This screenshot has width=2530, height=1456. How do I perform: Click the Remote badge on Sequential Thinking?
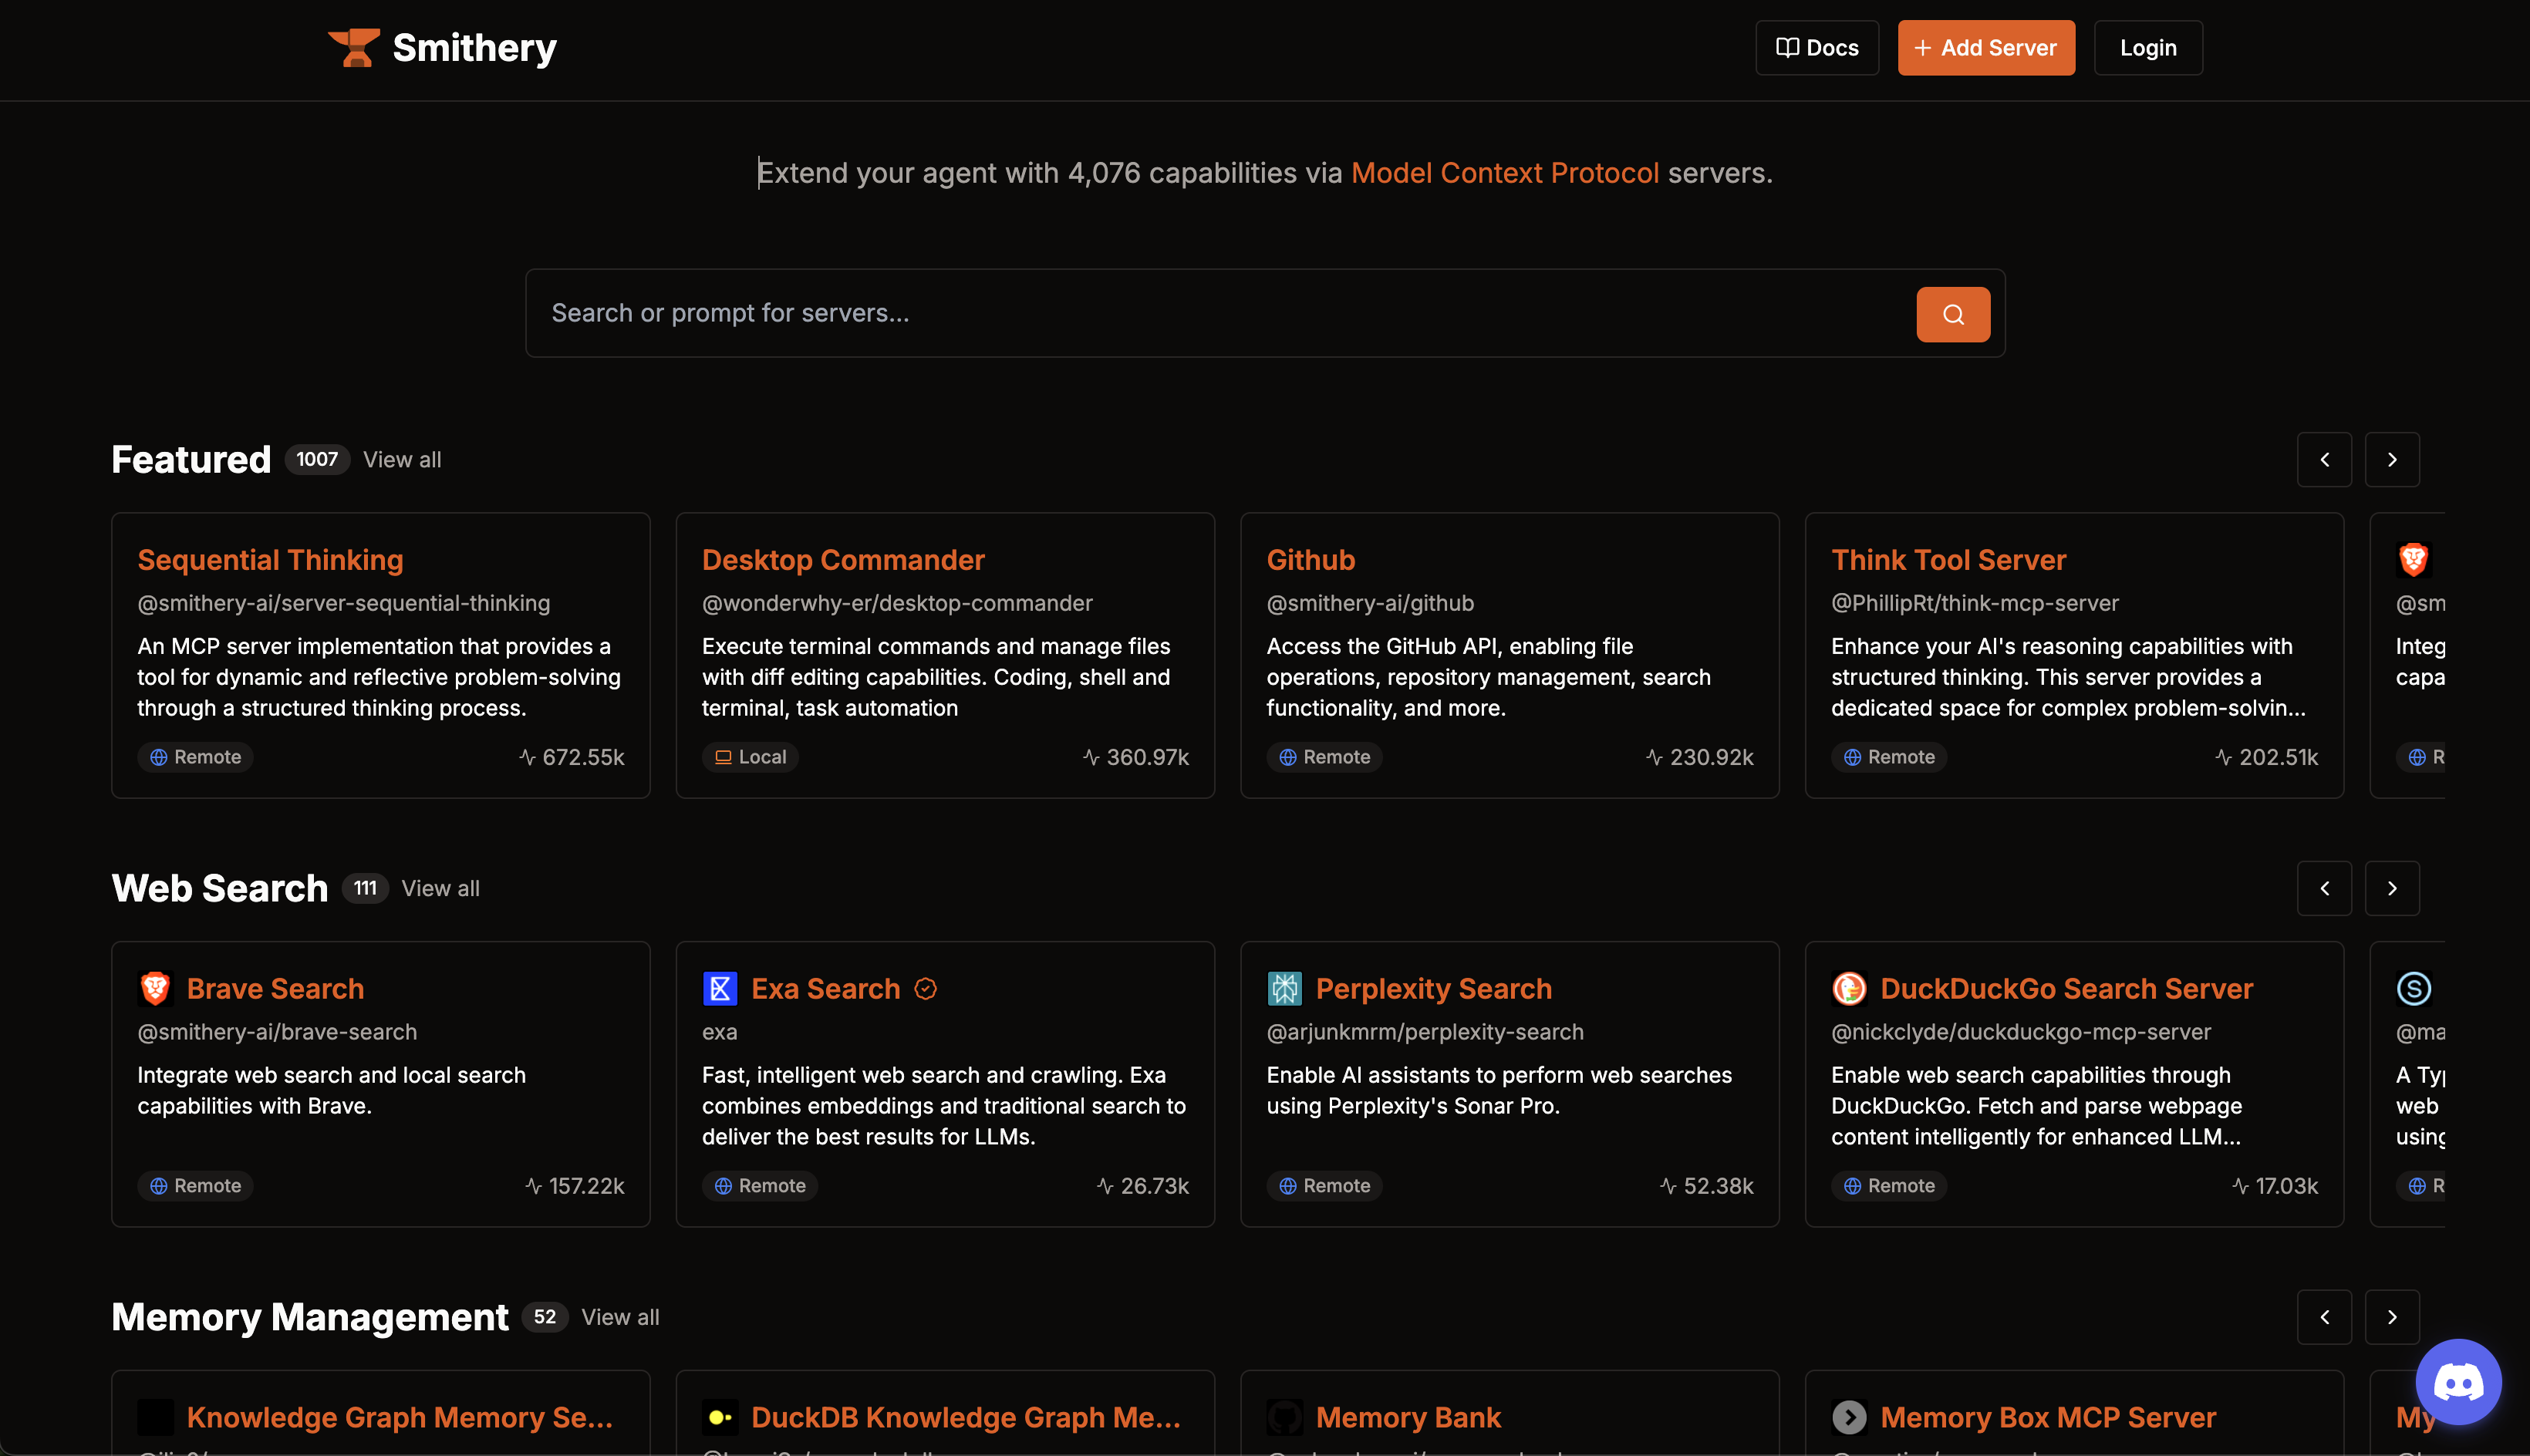pyautogui.click(x=195, y=757)
